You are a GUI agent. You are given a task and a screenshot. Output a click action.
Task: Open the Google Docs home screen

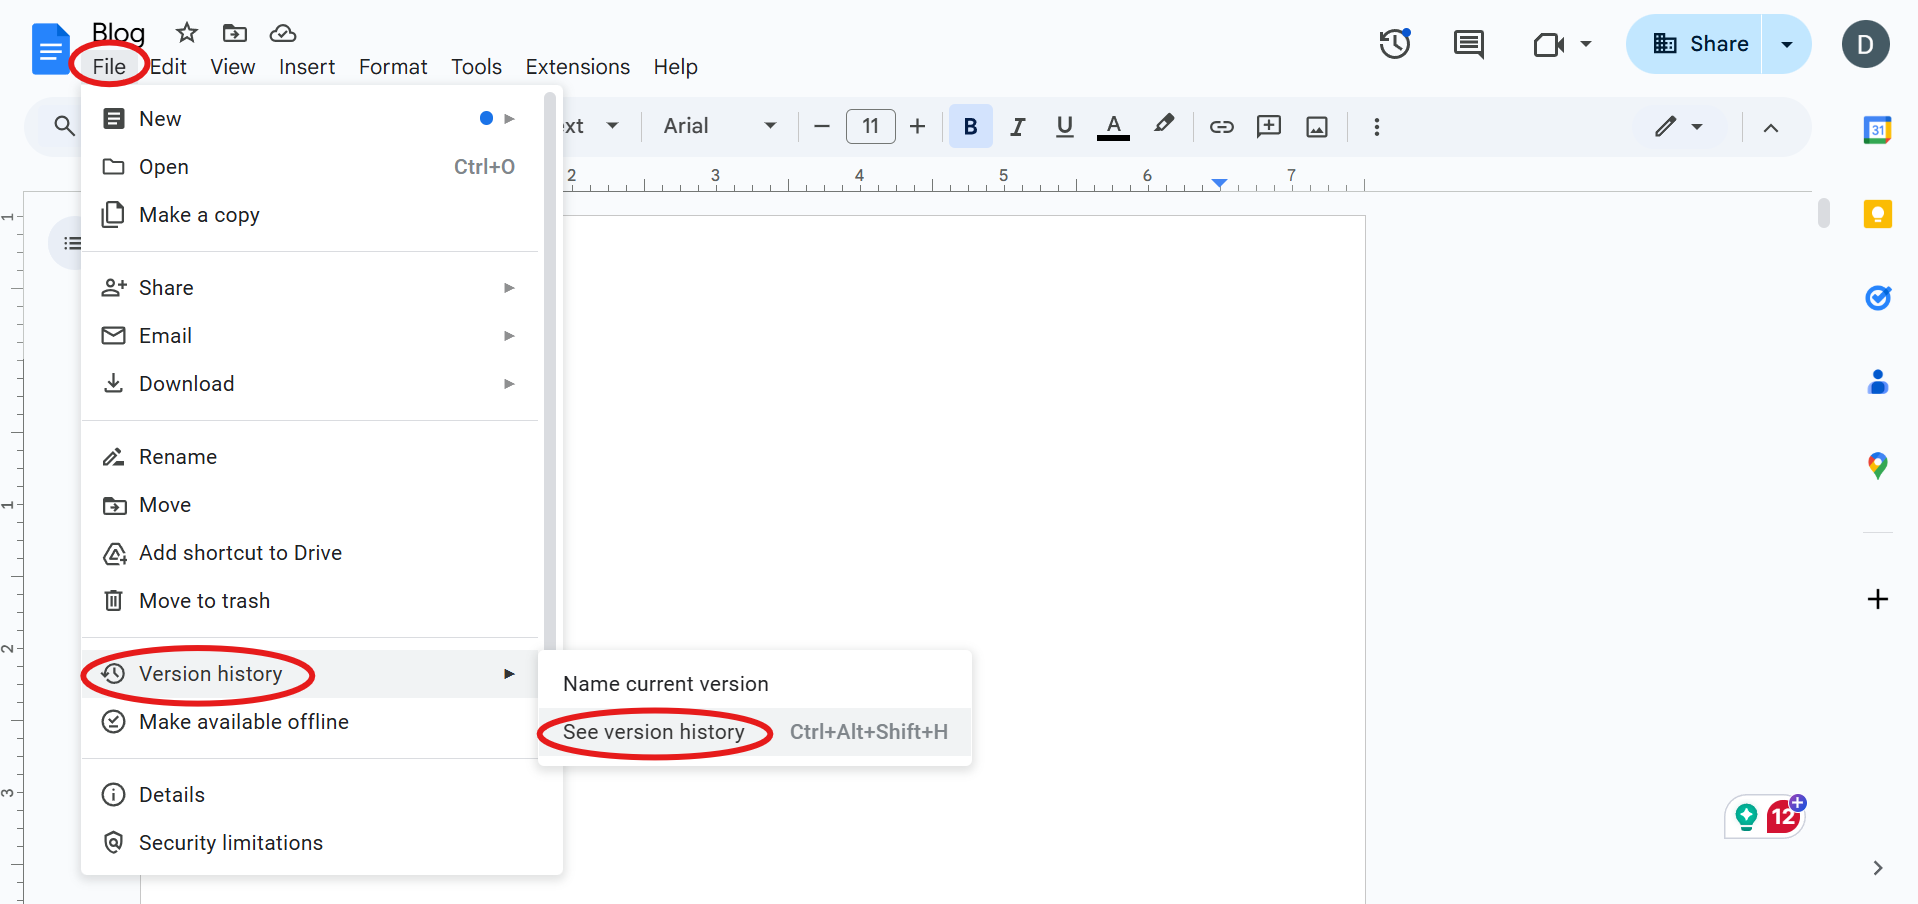(50, 48)
